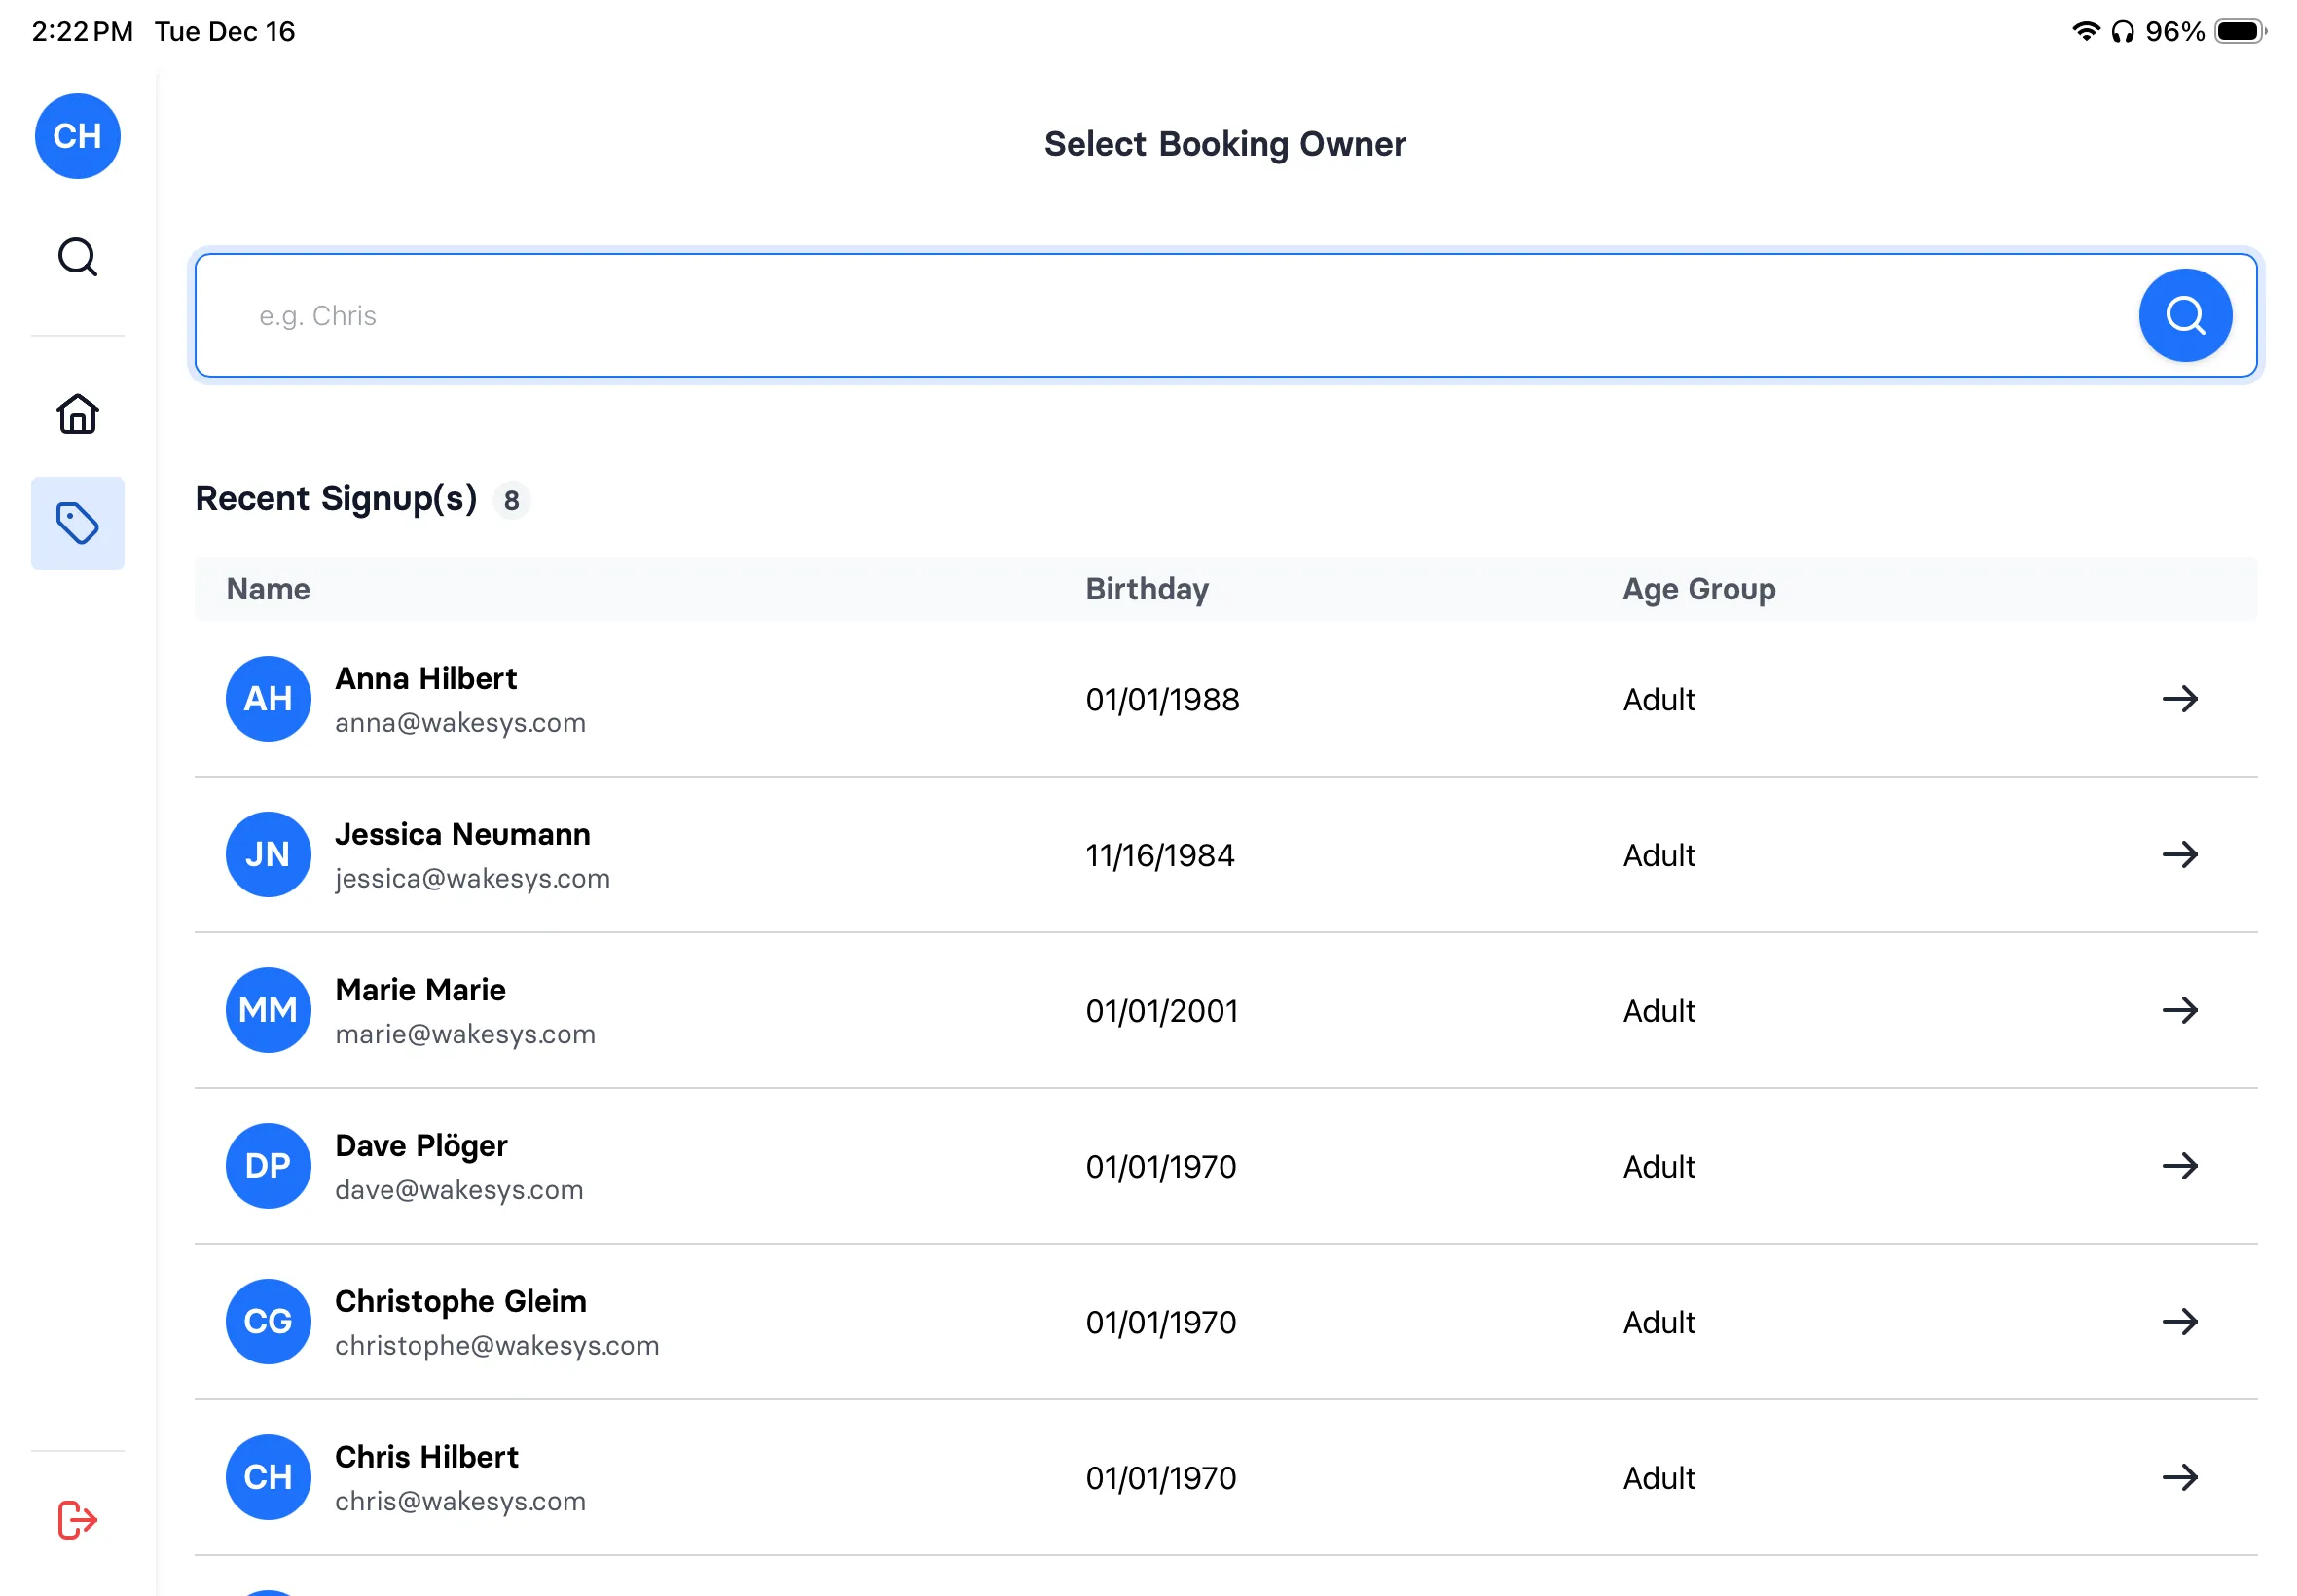The image size is (2297, 1596).
Task: Select Marie Marie's row arrow
Action: point(2182,1010)
